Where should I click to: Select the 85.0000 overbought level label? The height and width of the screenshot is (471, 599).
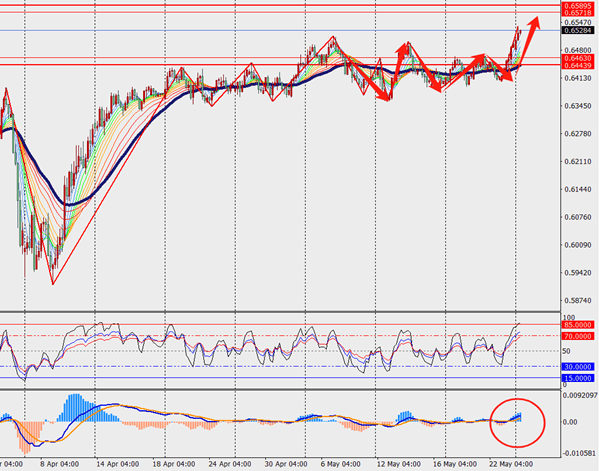pyautogui.click(x=578, y=325)
